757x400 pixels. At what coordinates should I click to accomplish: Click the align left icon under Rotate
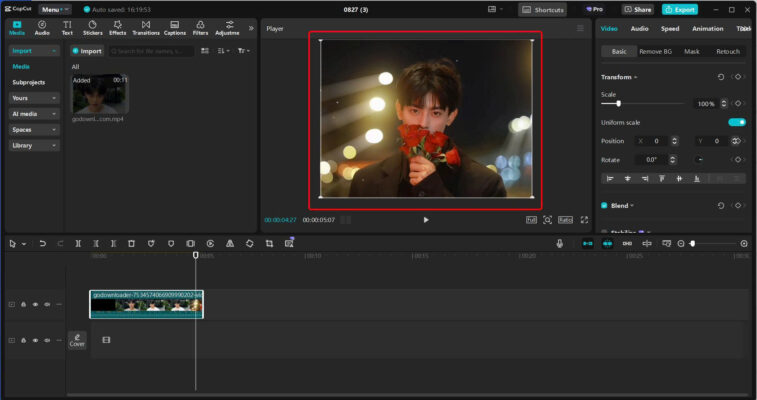point(610,179)
